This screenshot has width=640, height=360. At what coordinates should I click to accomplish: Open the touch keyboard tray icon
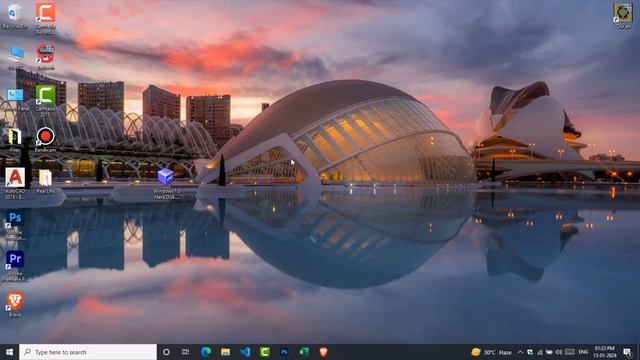570,352
